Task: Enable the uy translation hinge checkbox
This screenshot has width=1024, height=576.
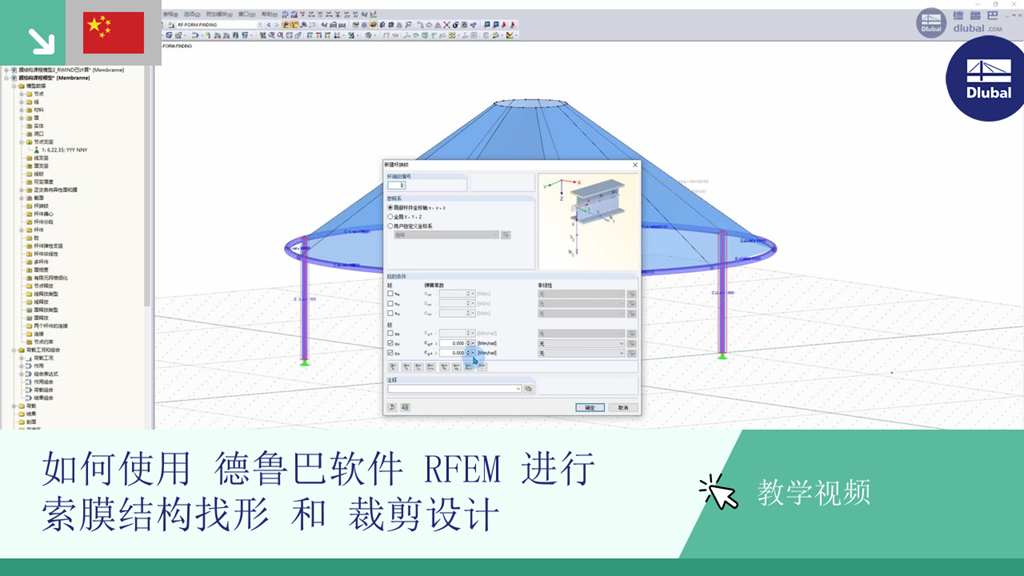Action: tap(391, 304)
